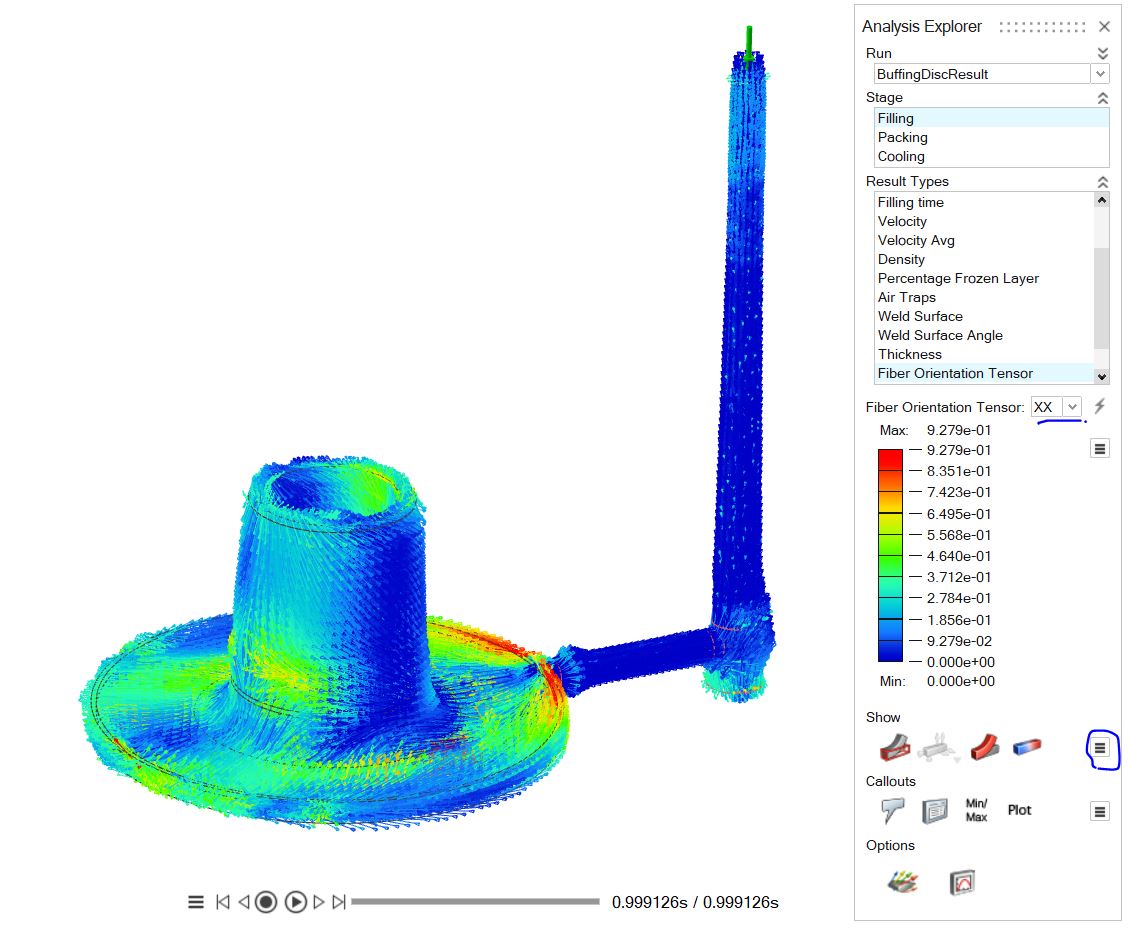The image size is (1134, 936).
Task: Collapse the Run section chevron
Action: 1102,52
